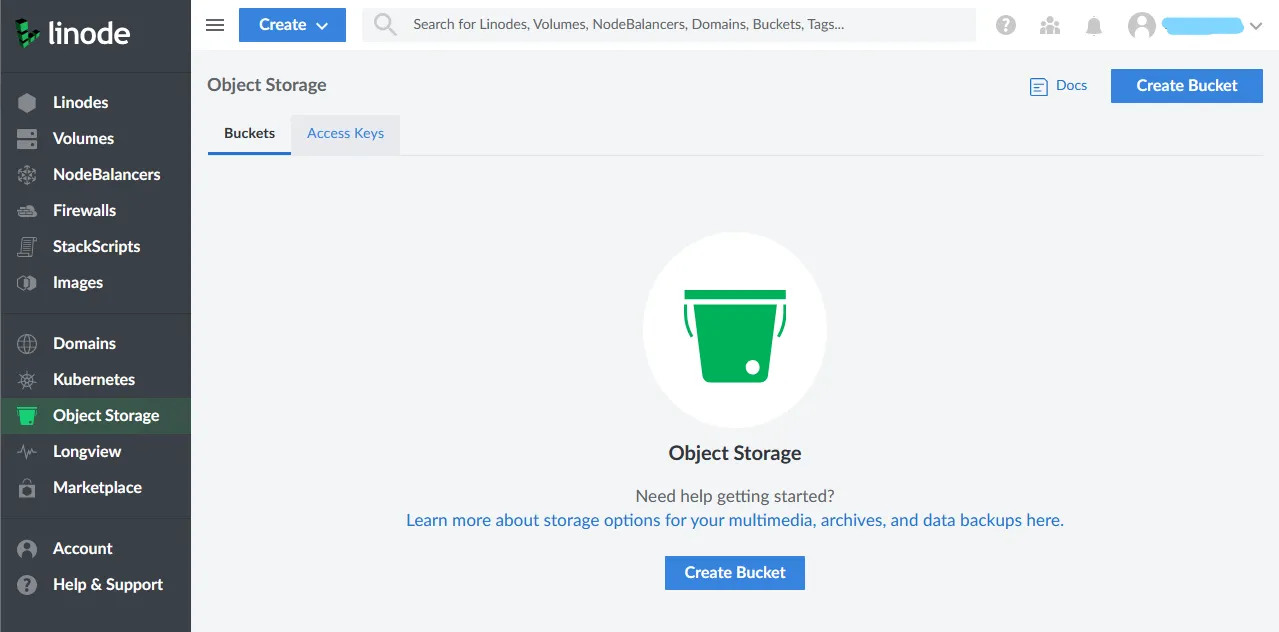The height and width of the screenshot is (632, 1279).
Task: Click the Create Bucket button below the help text
Action: (x=735, y=572)
